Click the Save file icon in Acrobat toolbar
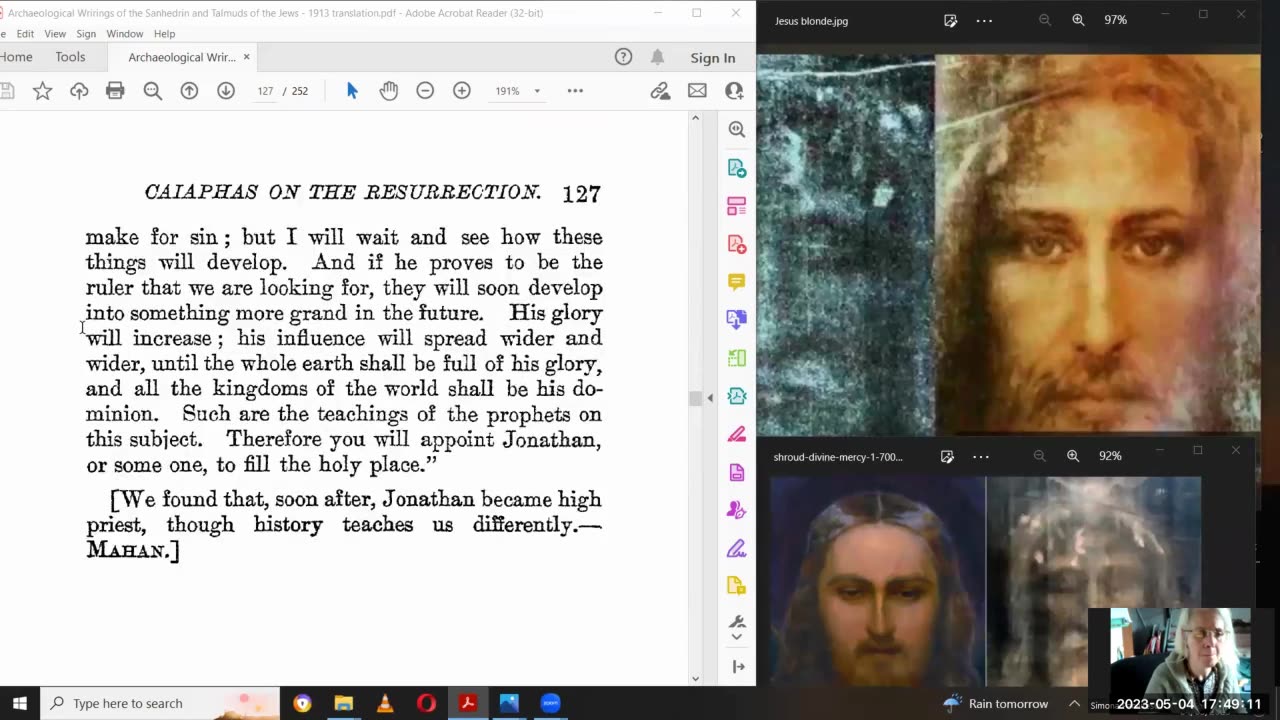Image resolution: width=1280 pixels, height=720 pixels. coord(6,91)
